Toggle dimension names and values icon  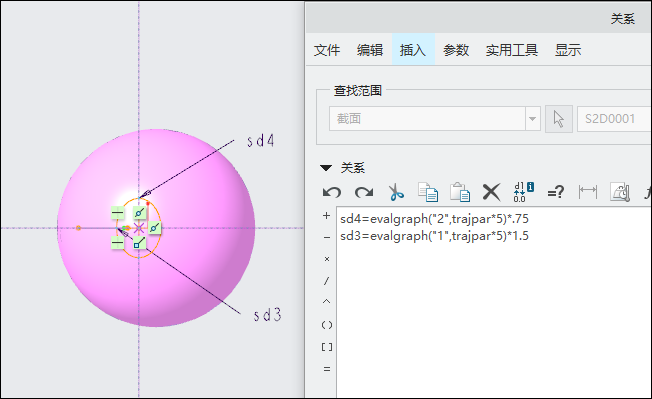click(x=524, y=192)
